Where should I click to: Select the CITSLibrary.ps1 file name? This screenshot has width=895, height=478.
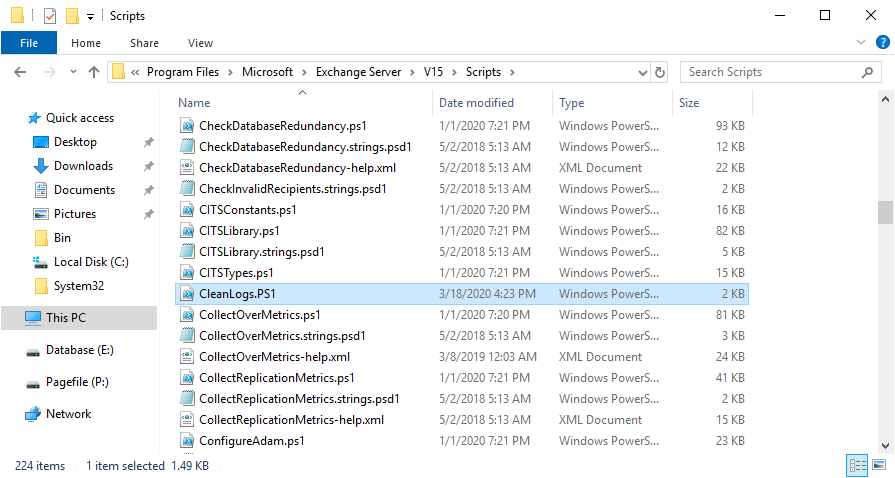pyautogui.click(x=239, y=231)
